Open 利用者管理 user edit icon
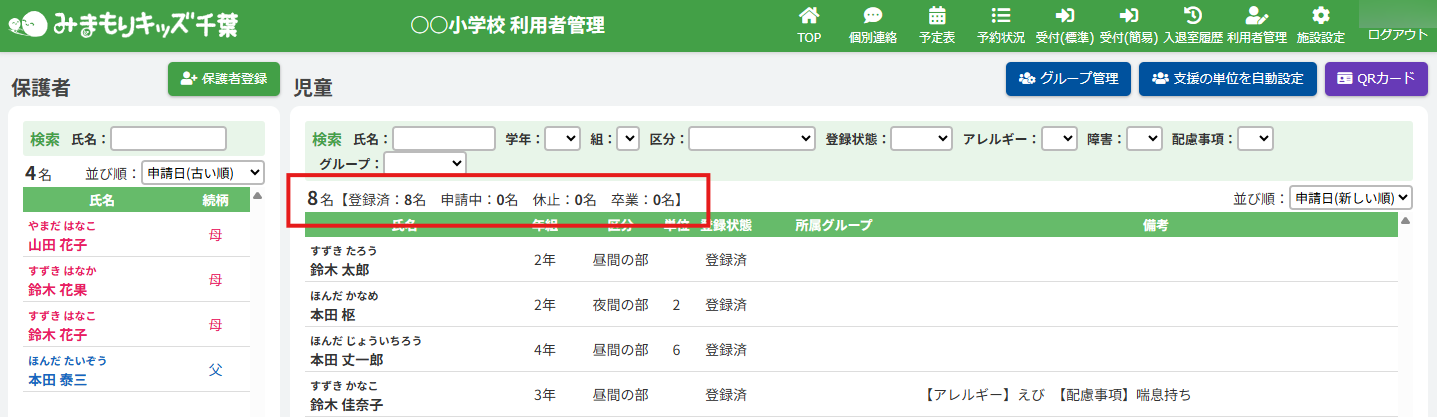This screenshot has width=1437, height=417. click(1256, 16)
